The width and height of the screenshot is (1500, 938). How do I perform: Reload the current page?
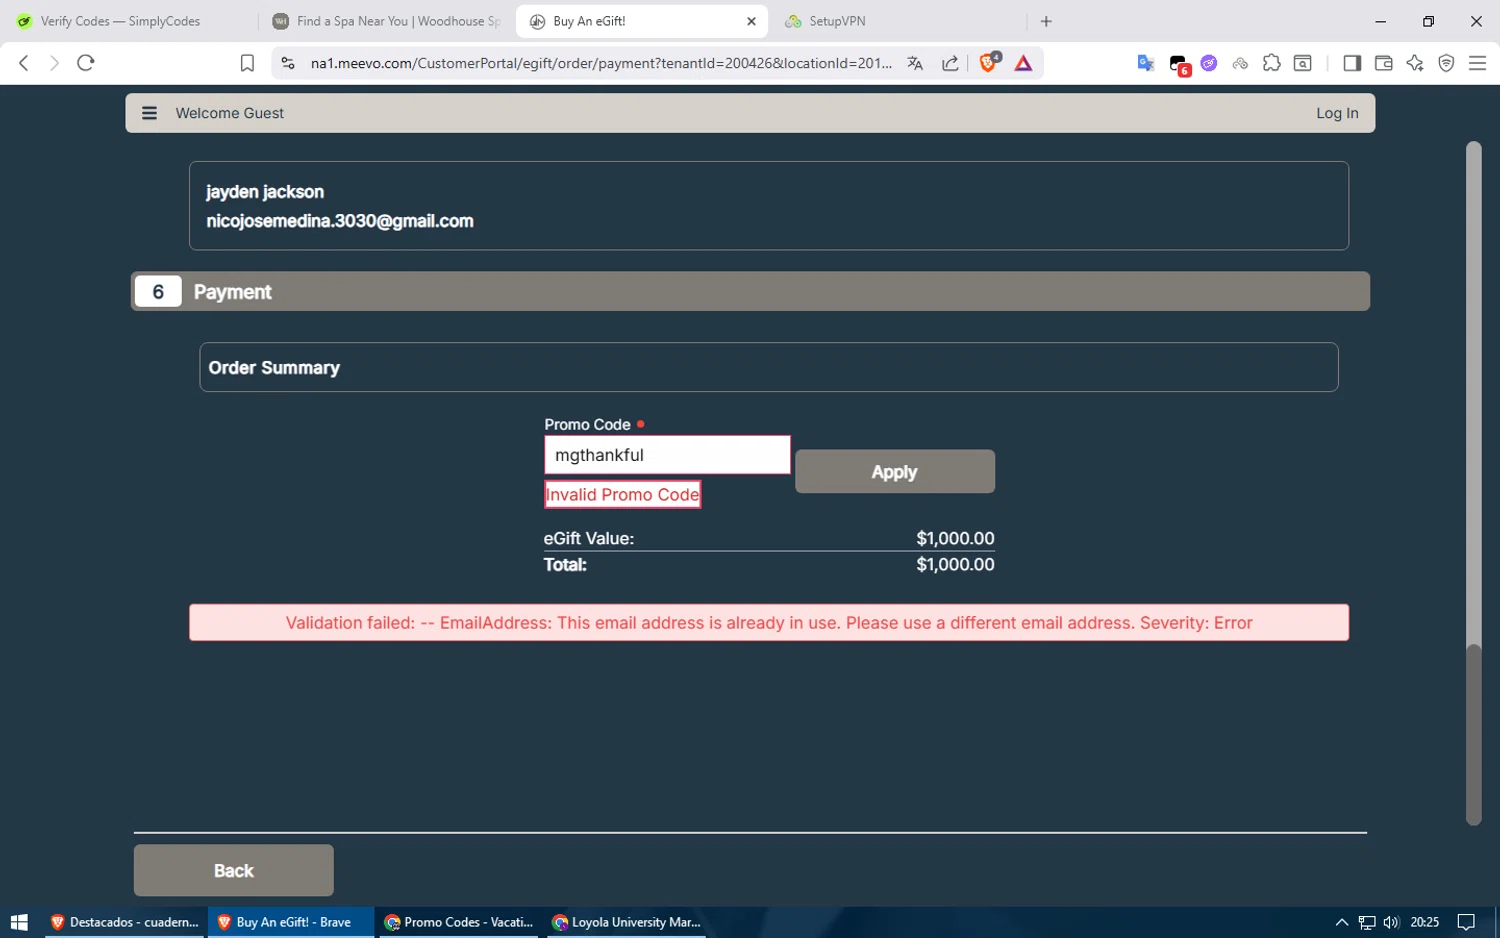click(86, 63)
